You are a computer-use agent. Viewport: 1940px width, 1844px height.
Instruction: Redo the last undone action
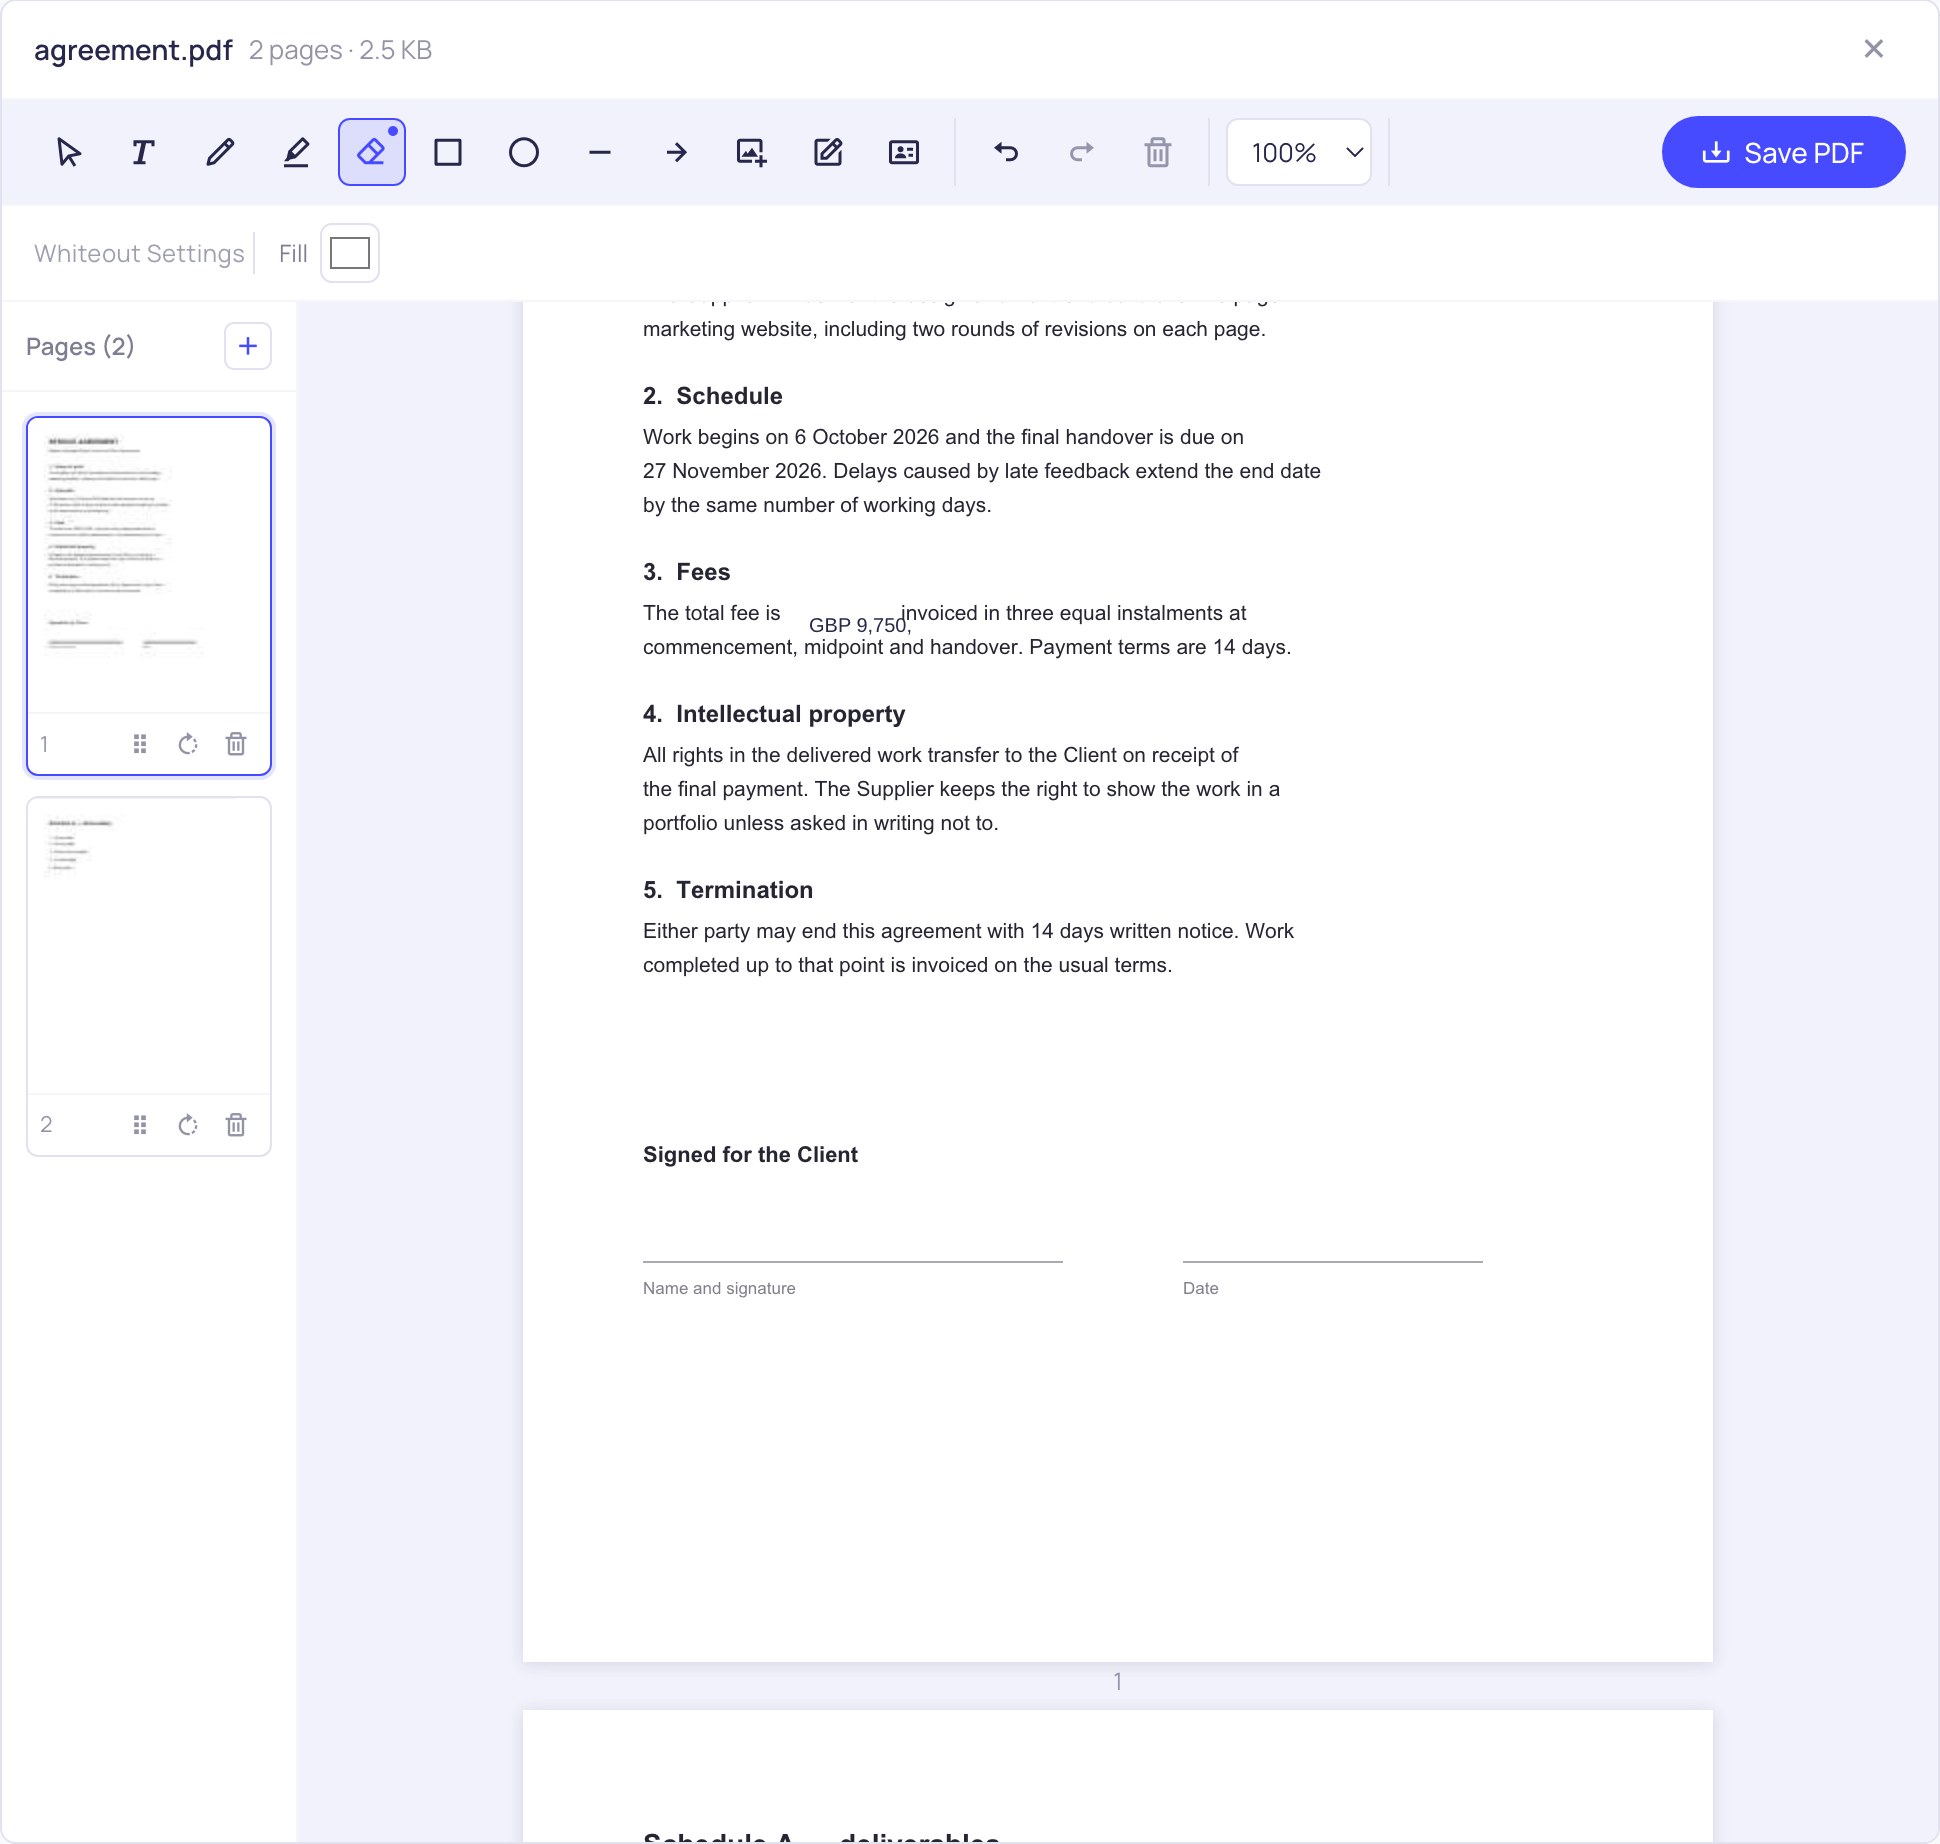(1082, 152)
